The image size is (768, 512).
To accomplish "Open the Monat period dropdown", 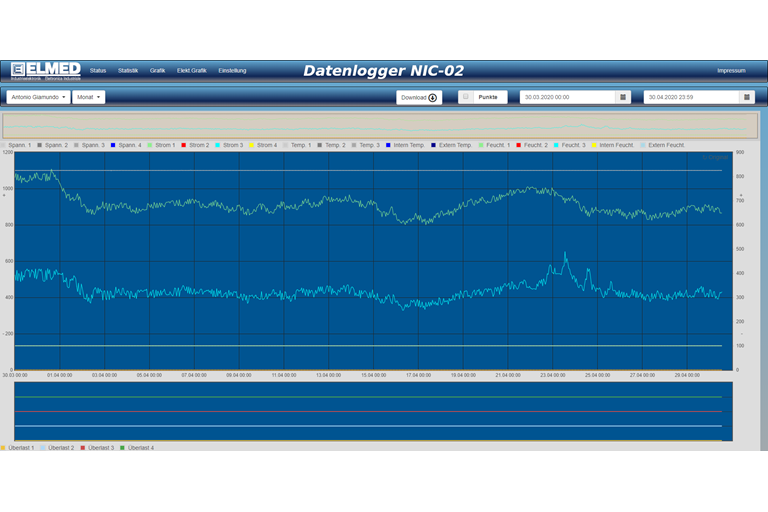I will point(88,97).
